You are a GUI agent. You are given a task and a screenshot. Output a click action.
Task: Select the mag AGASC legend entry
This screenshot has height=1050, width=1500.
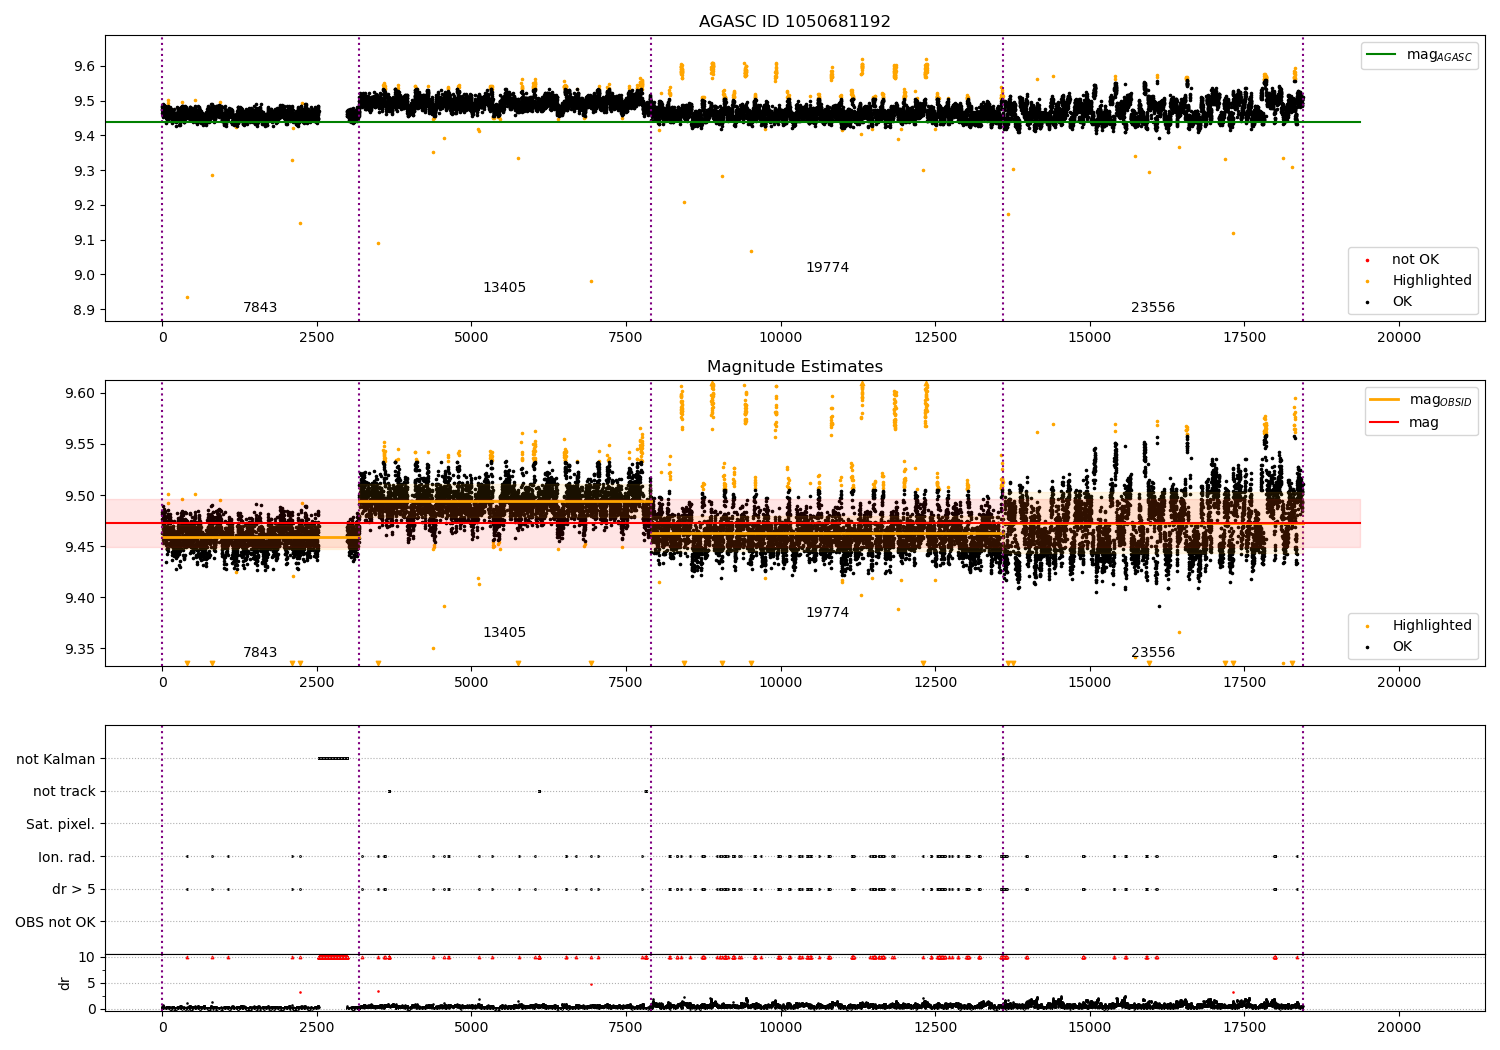tap(1419, 55)
